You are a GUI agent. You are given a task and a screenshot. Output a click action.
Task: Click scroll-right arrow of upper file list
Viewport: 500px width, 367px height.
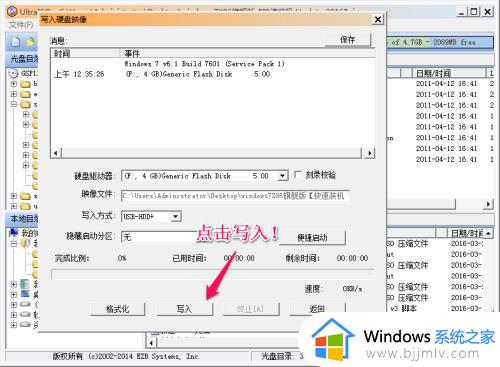488,204
